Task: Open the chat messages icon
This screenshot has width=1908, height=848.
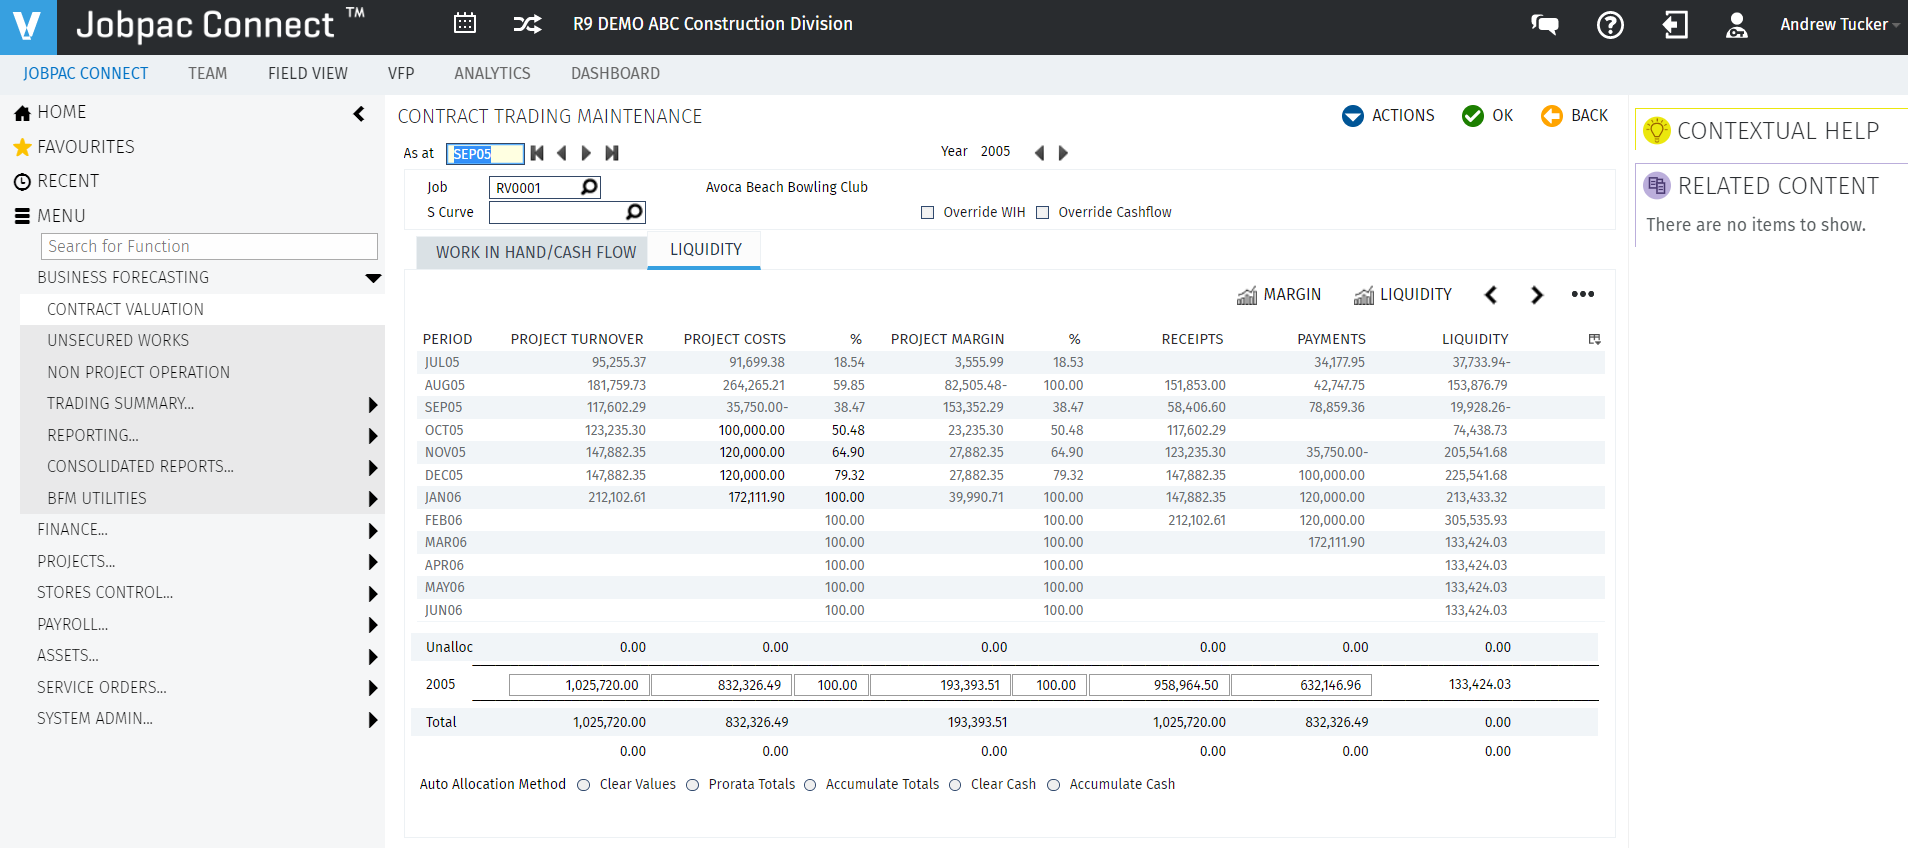Action: [1545, 25]
